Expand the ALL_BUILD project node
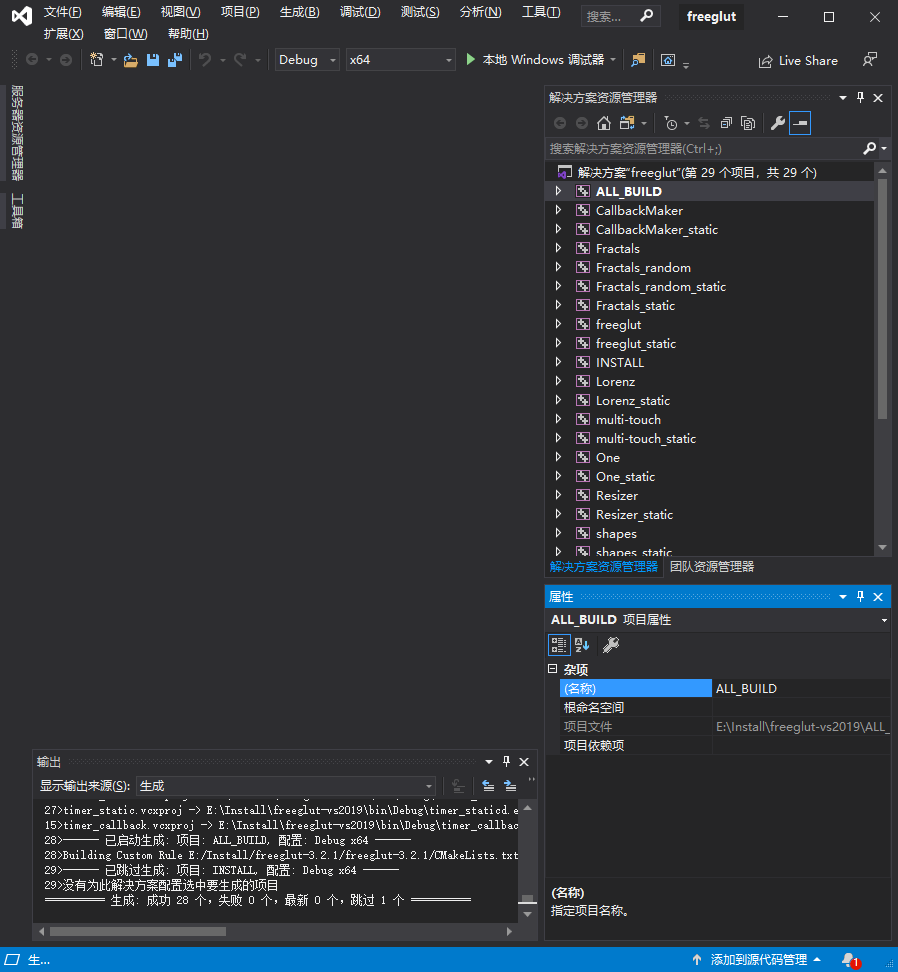The image size is (898, 972). click(x=558, y=191)
